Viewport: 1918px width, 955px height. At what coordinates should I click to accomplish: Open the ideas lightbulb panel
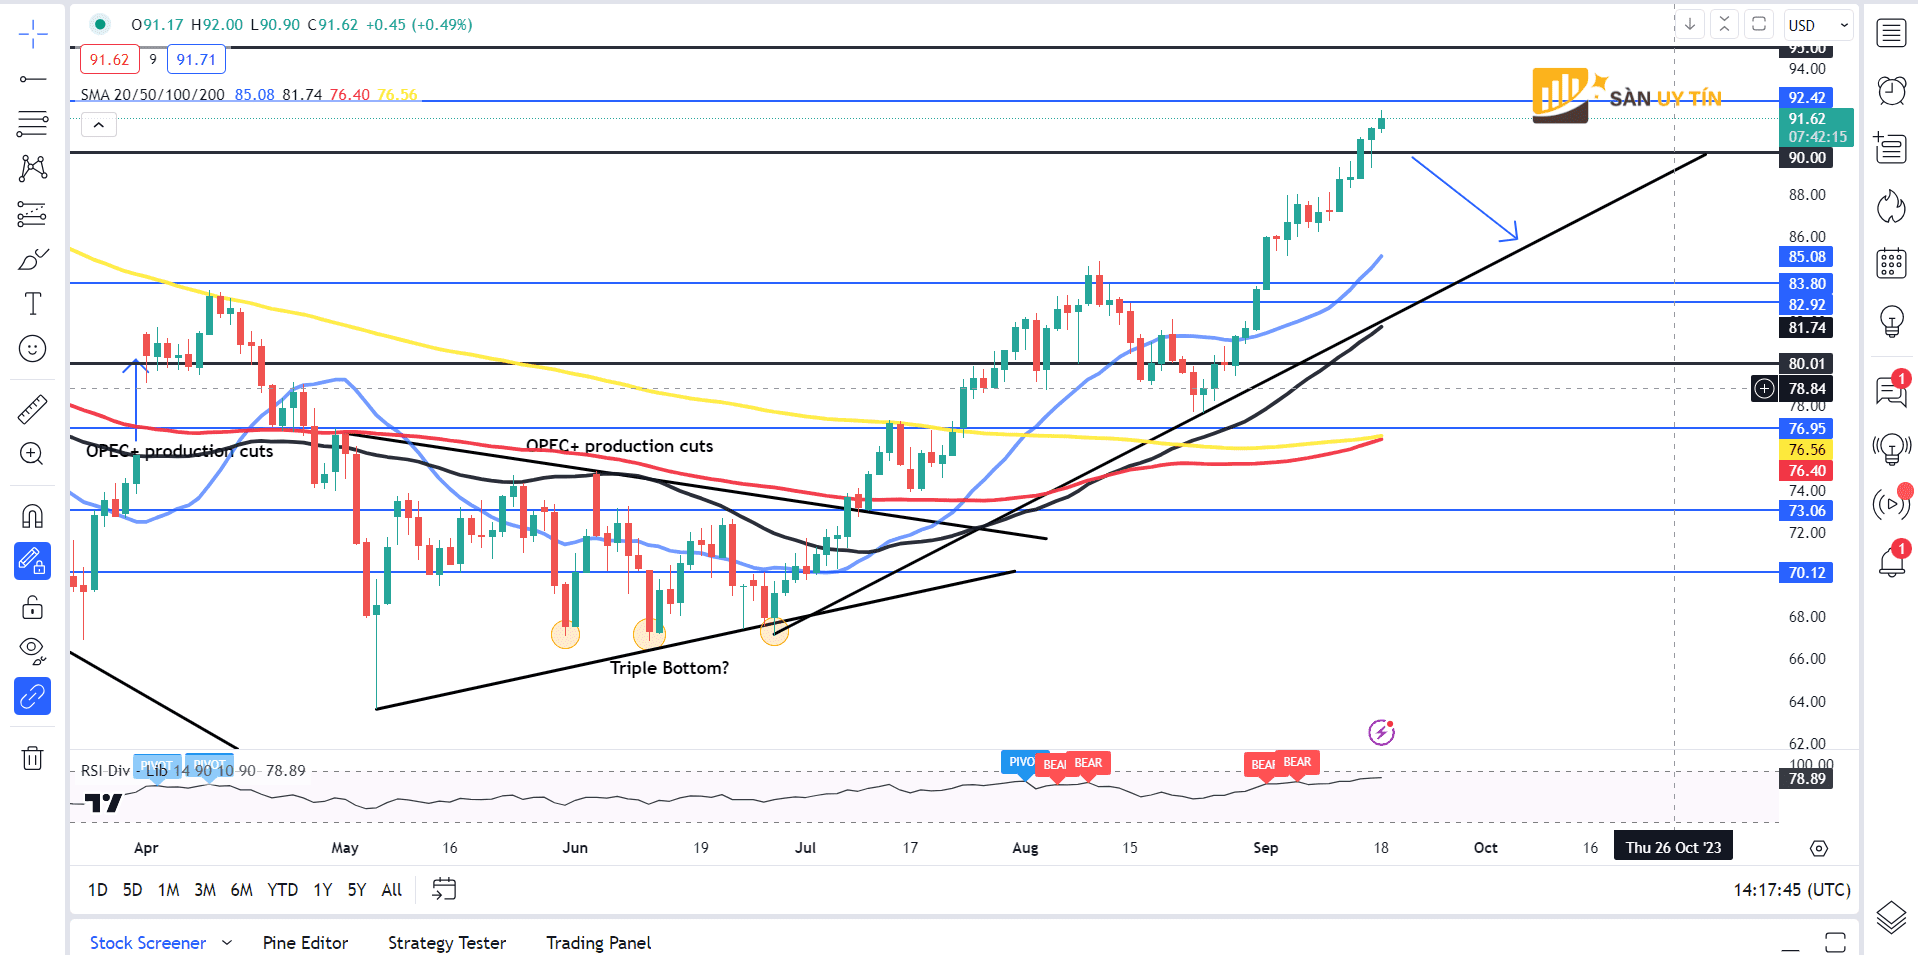click(1891, 320)
